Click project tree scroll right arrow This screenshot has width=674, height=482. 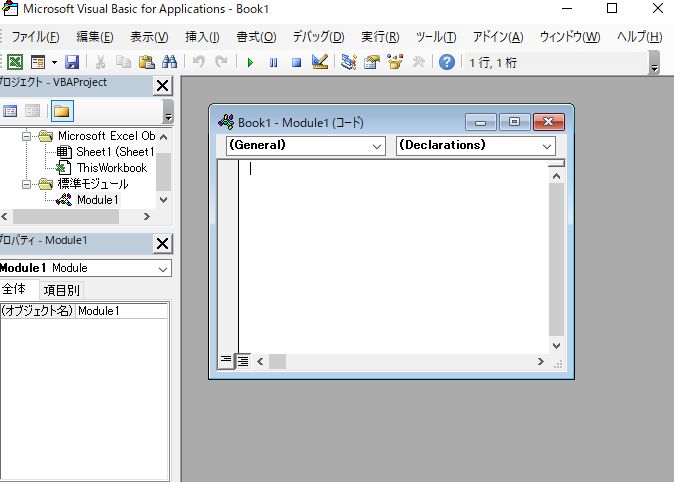pyautogui.click(x=147, y=216)
